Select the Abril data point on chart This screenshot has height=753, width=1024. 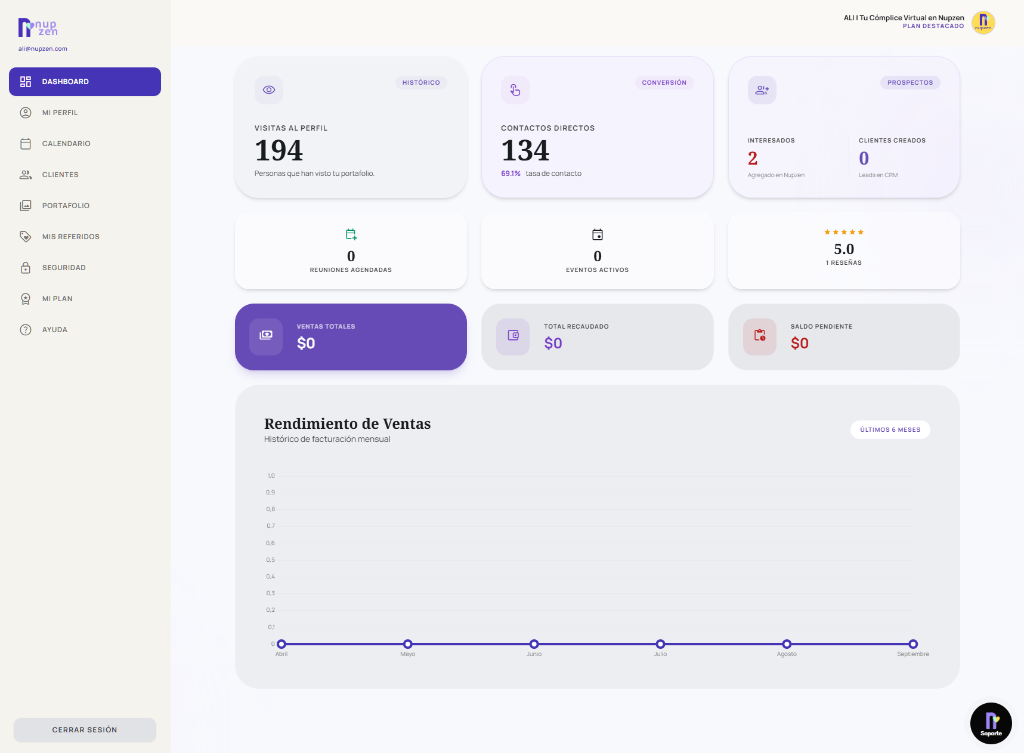[x=281, y=644]
